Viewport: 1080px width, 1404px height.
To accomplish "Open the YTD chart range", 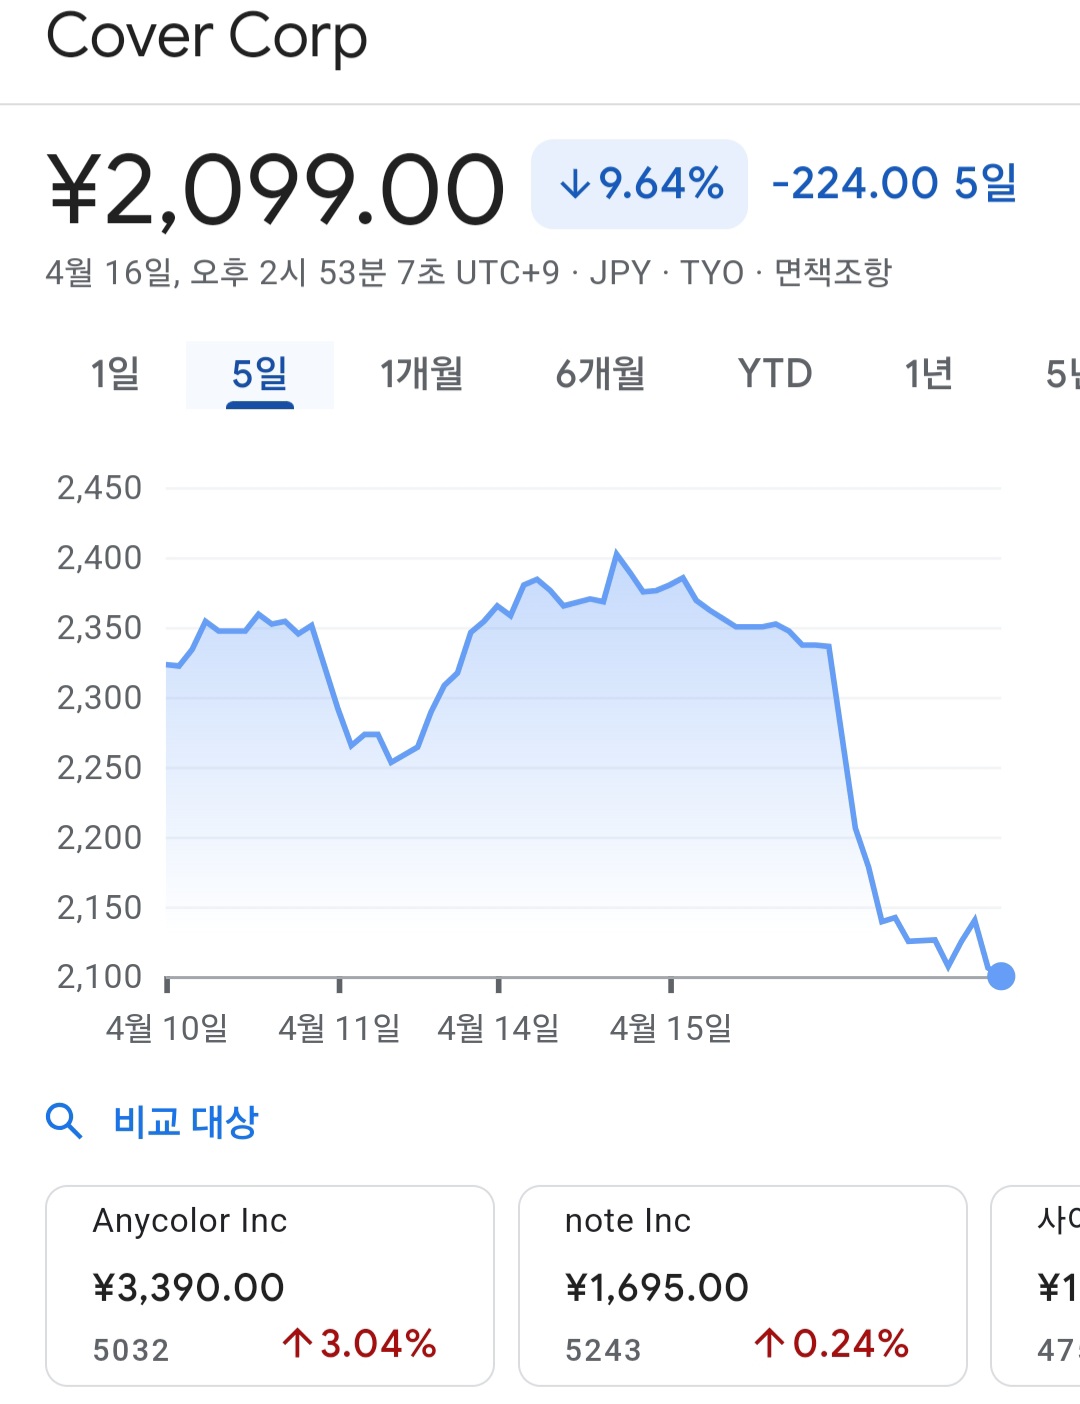I will [x=775, y=374].
